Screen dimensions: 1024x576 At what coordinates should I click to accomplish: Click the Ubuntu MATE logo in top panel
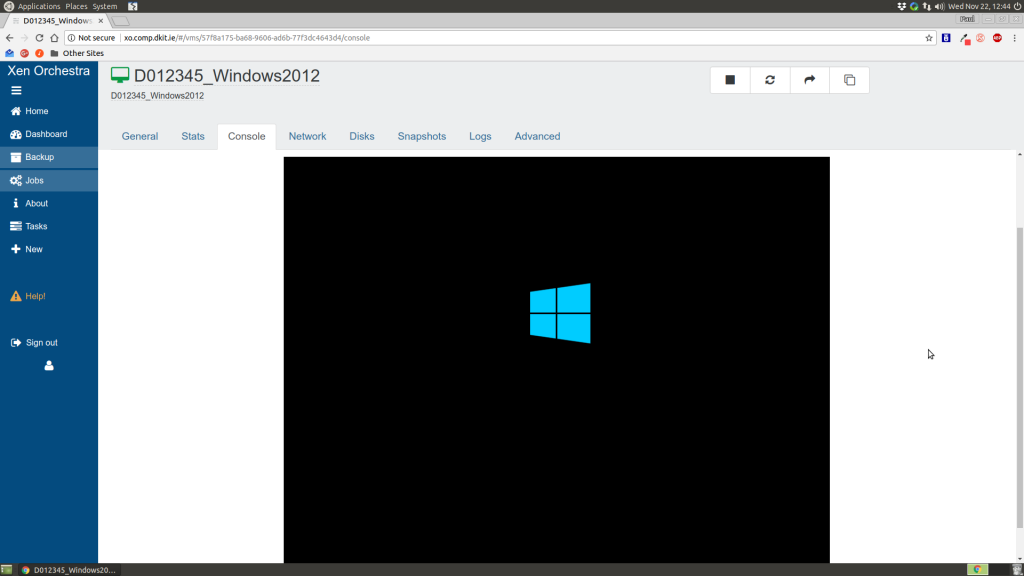8,6
